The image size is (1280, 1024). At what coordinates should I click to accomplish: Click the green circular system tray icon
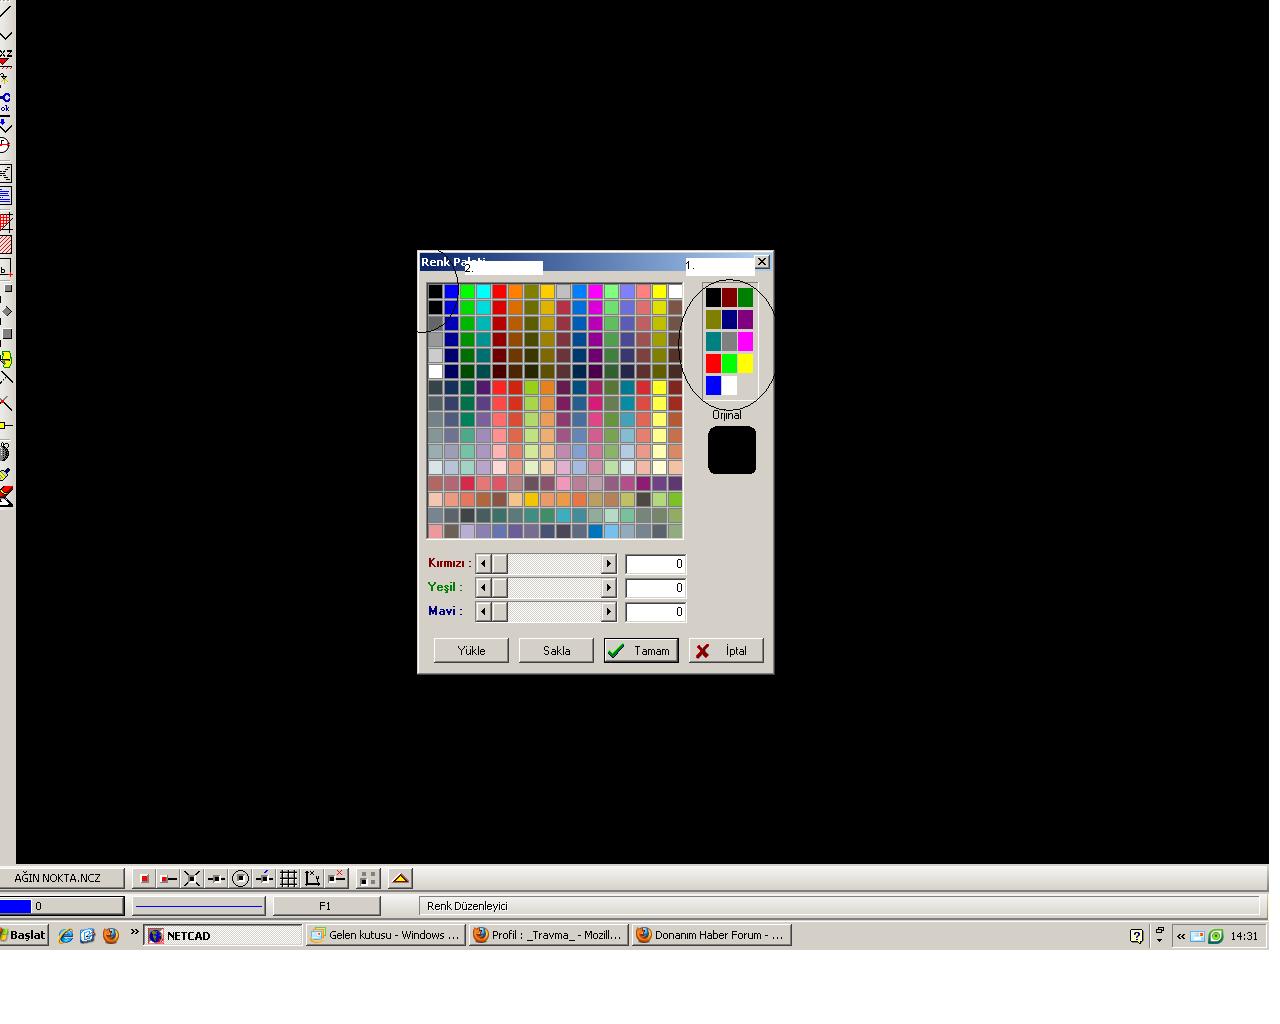coord(1216,936)
